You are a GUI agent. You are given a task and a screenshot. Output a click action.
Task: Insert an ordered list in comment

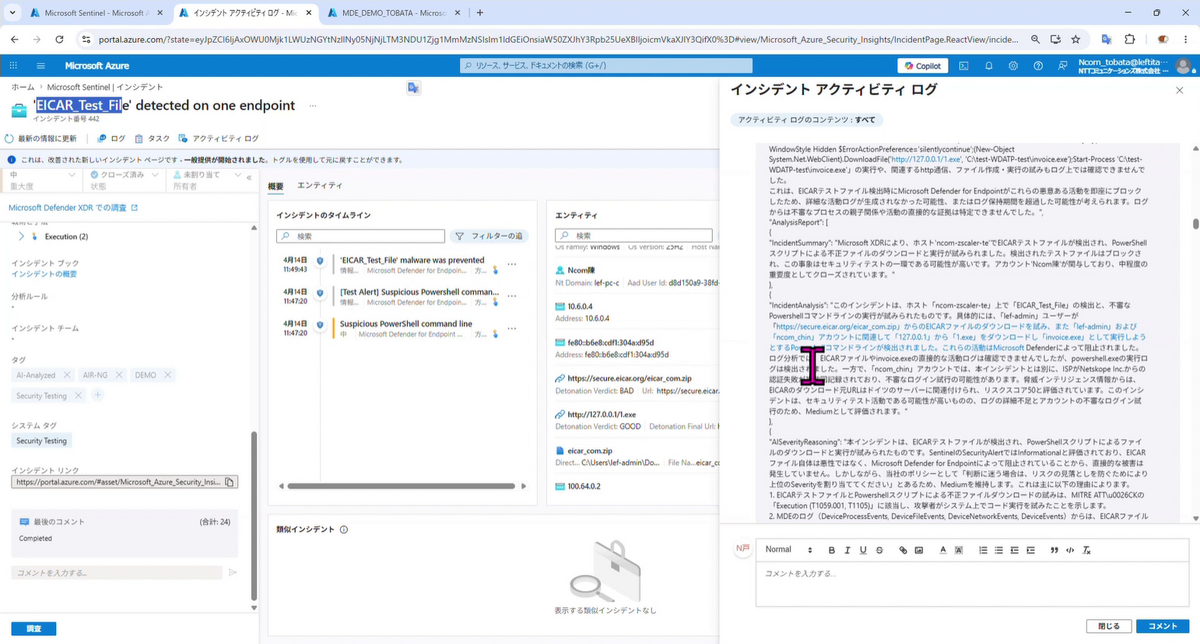[x=983, y=550]
